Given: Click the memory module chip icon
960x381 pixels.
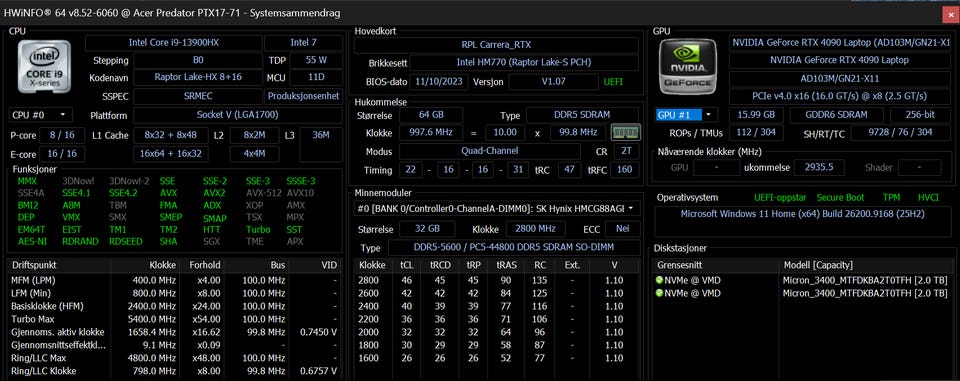Looking at the screenshot, I should coord(626,132).
